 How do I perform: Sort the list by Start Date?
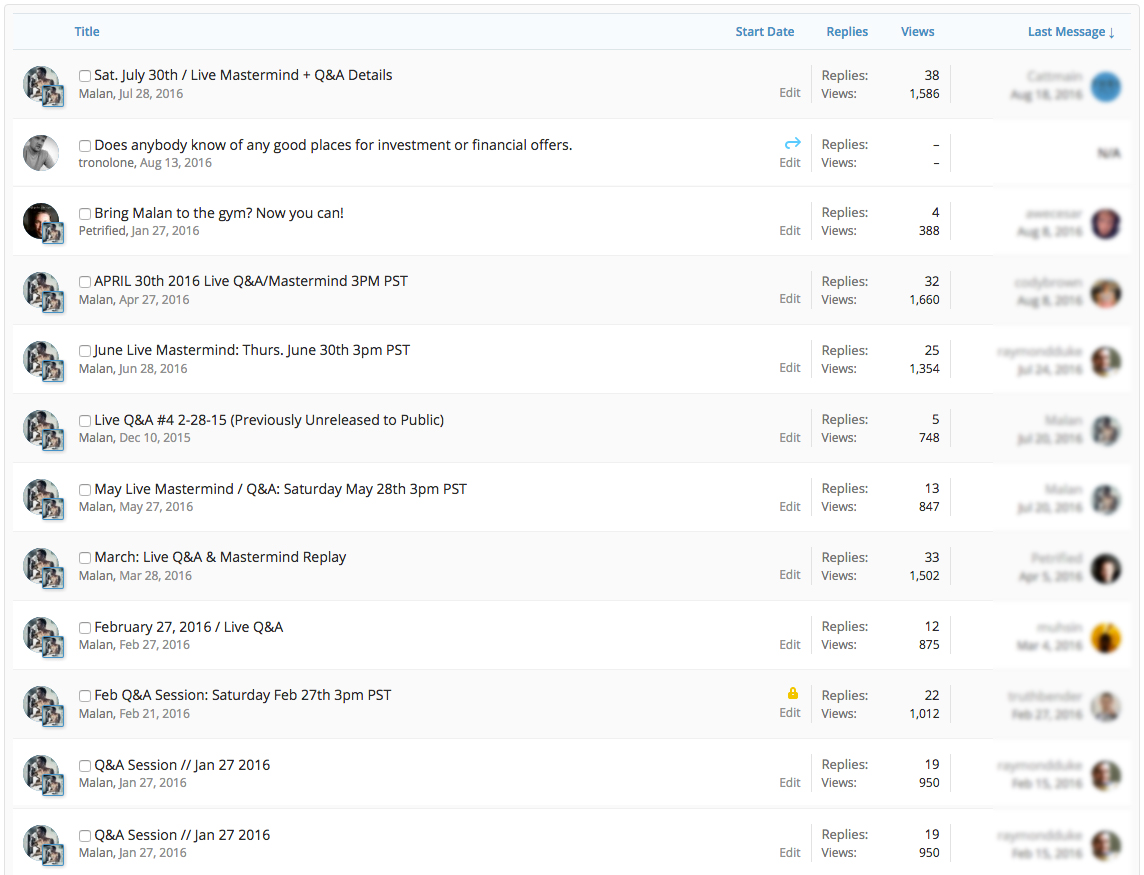point(764,32)
